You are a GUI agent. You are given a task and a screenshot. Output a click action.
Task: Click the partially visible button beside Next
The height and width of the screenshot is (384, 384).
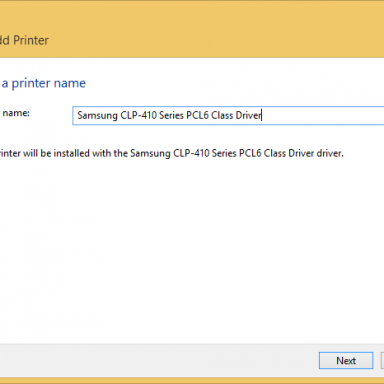382,360
